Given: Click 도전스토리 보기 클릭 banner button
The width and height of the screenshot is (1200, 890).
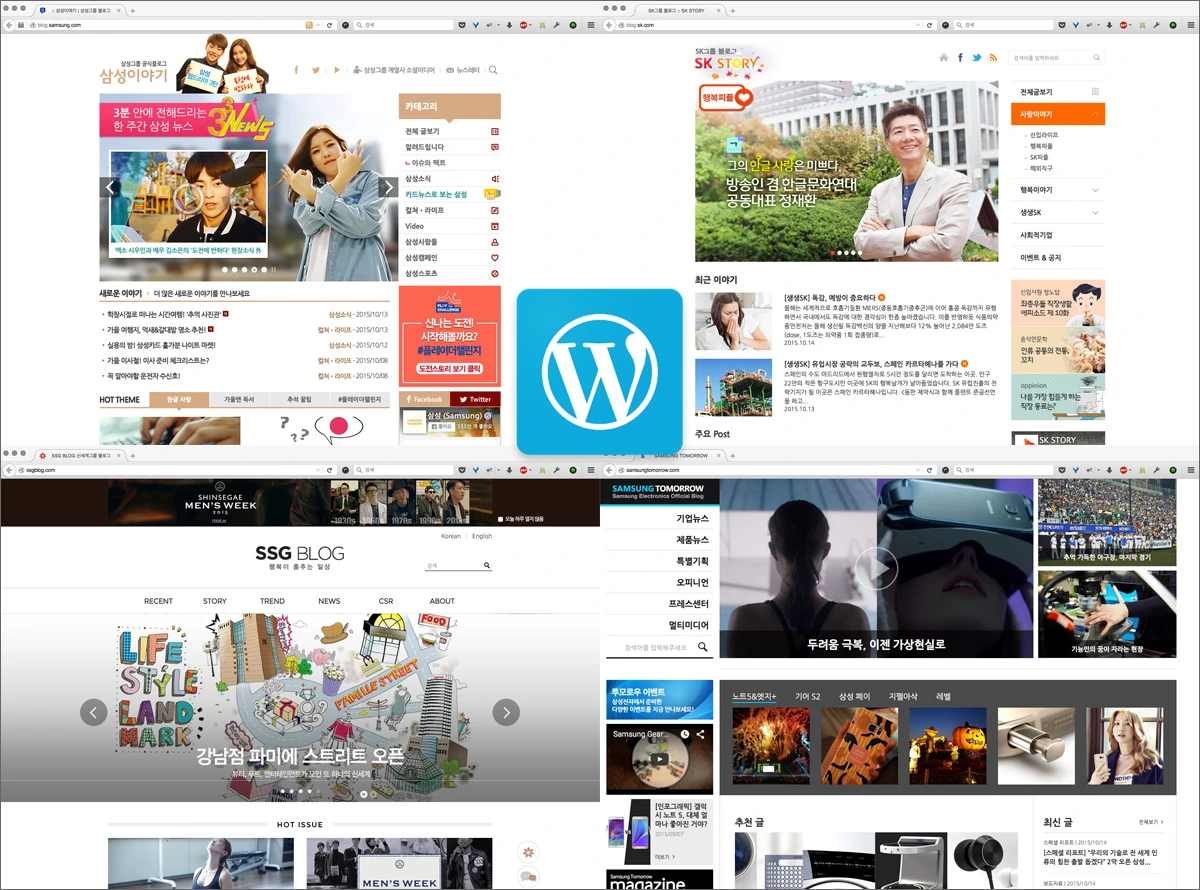Looking at the screenshot, I should click(x=449, y=371).
